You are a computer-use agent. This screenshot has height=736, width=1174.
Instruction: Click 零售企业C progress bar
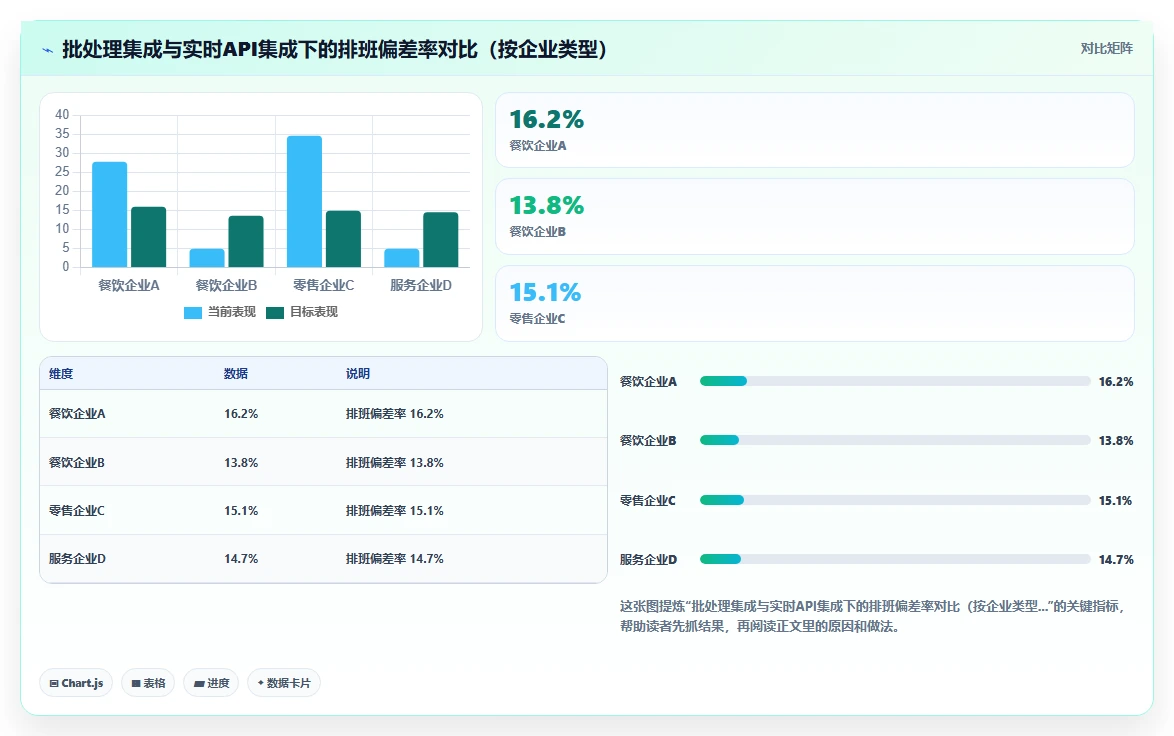[x=895, y=500]
